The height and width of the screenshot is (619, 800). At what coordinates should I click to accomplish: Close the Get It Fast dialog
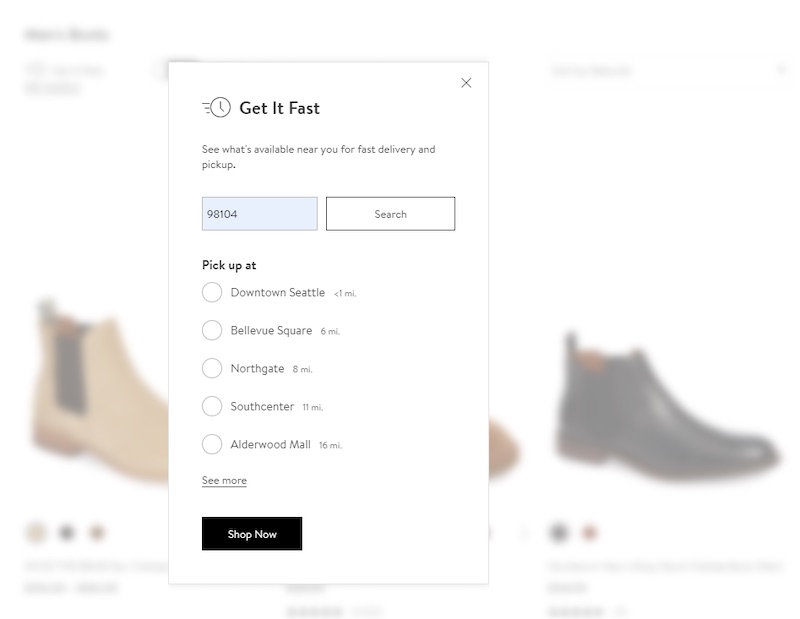466,83
